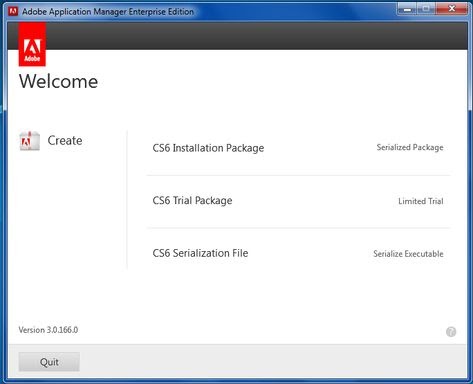
Task: Click the Create package box icon
Action: 30,141
